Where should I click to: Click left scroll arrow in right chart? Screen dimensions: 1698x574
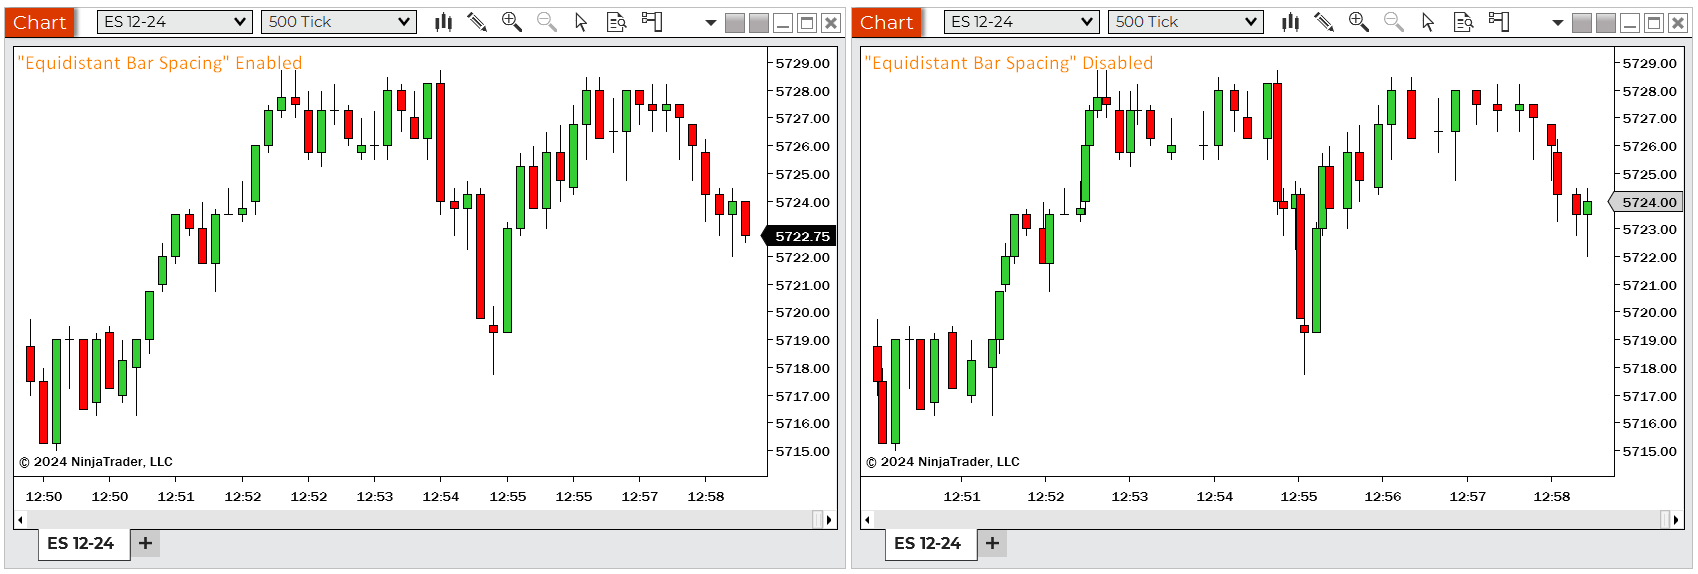(x=867, y=520)
